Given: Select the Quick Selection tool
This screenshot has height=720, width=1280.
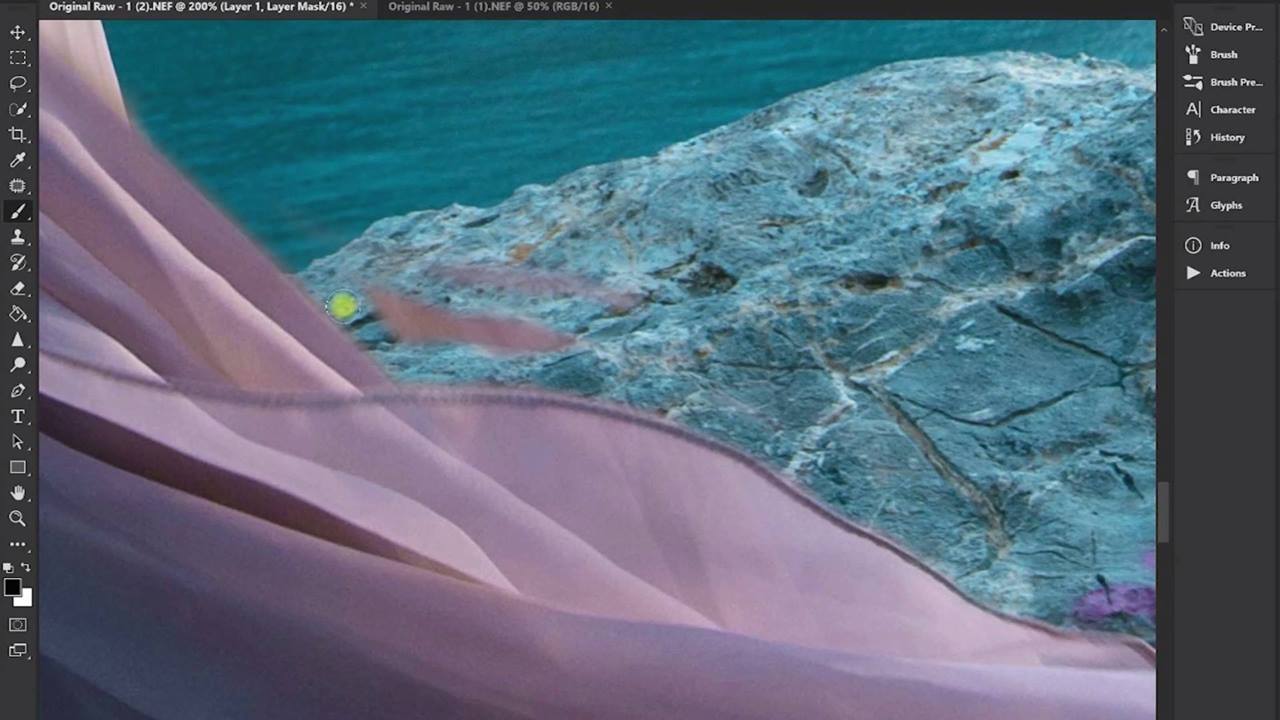Looking at the screenshot, I should click(x=18, y=109).
